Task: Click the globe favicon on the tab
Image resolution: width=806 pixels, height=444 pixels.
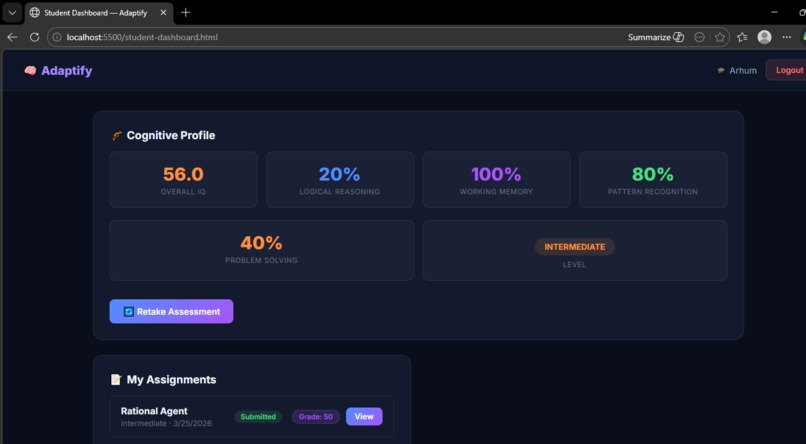Action: pyautogui.click(x=34, y=12)
